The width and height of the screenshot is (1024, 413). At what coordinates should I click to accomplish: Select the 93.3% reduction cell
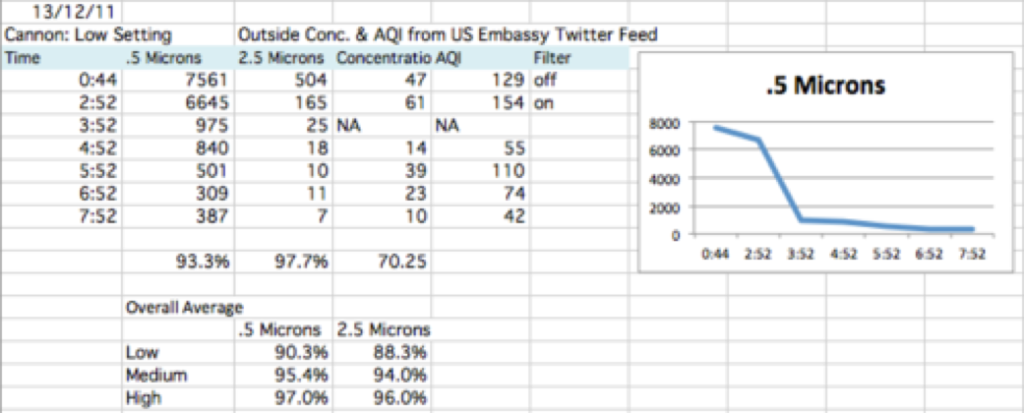[x=178, y=262]
